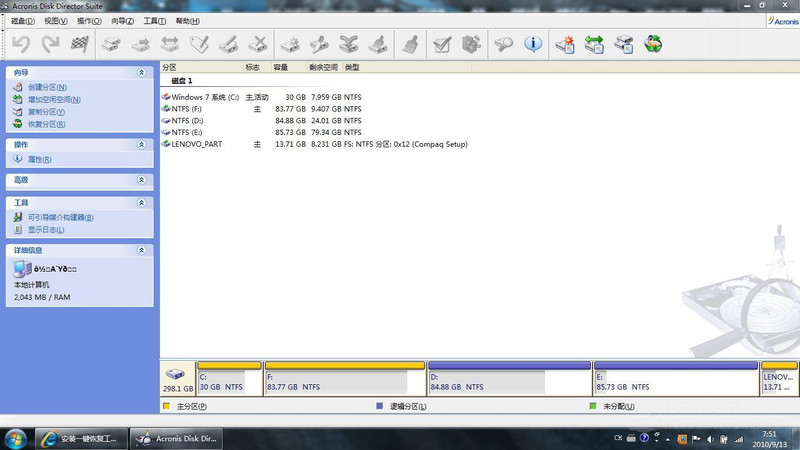Open 可引导媒介构建器(B) link
This screenshot has height=450, width=800.
(x=60, y=217)
